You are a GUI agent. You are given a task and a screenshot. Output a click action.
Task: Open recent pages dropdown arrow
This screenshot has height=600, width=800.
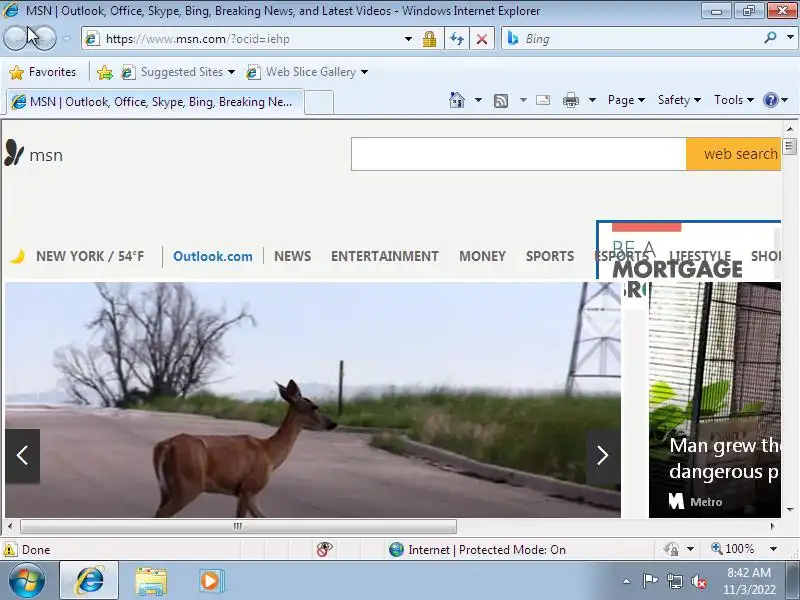[x=67, y=38]
